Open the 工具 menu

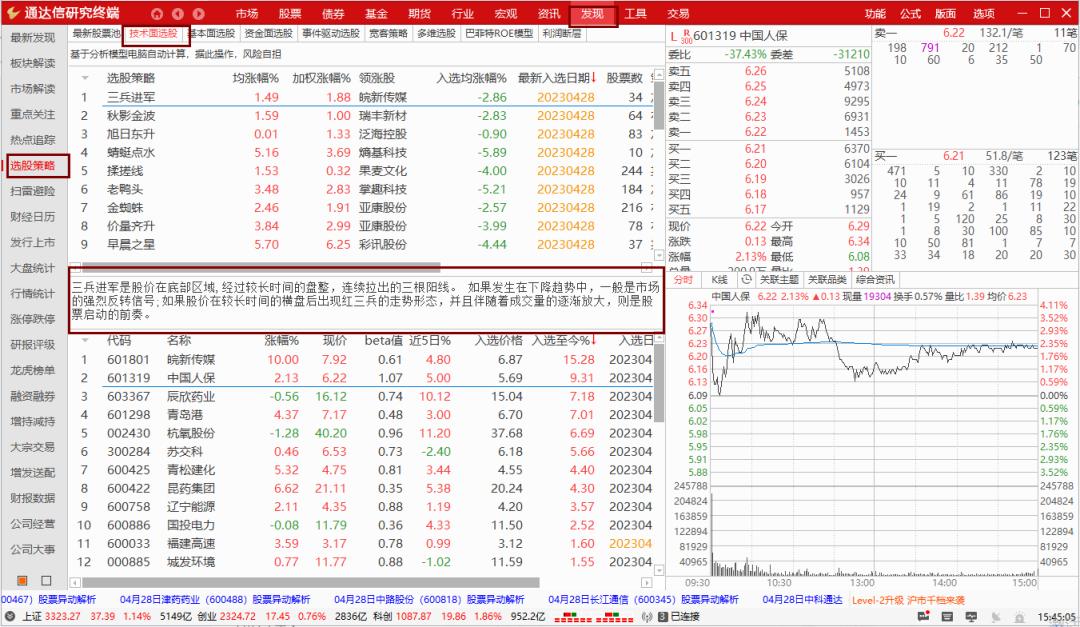(x=634, y=13)
